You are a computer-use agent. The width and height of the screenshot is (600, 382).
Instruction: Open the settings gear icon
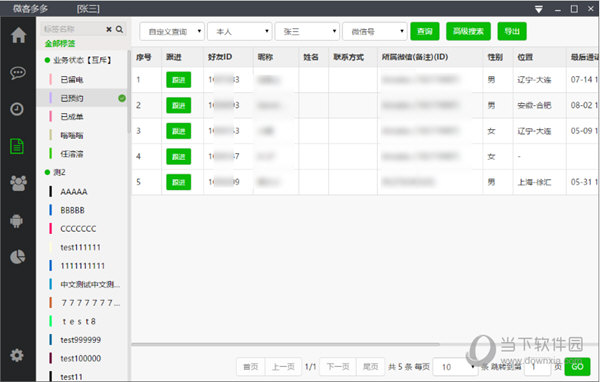pyautogui.click(x=17, y=356)
